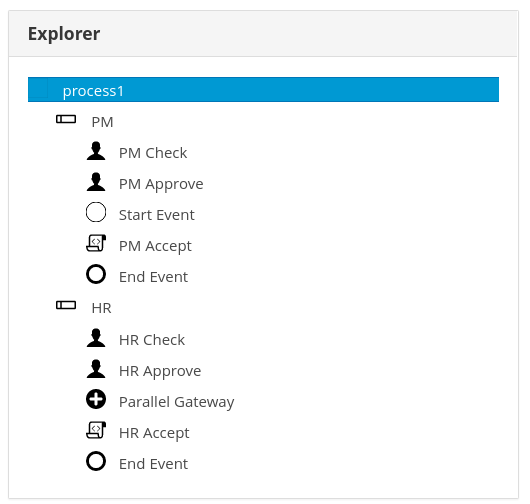Click the PM Accept script task icon
This screenshot has width=530, height=504.
pyautogui.click(x=96, y=243)
